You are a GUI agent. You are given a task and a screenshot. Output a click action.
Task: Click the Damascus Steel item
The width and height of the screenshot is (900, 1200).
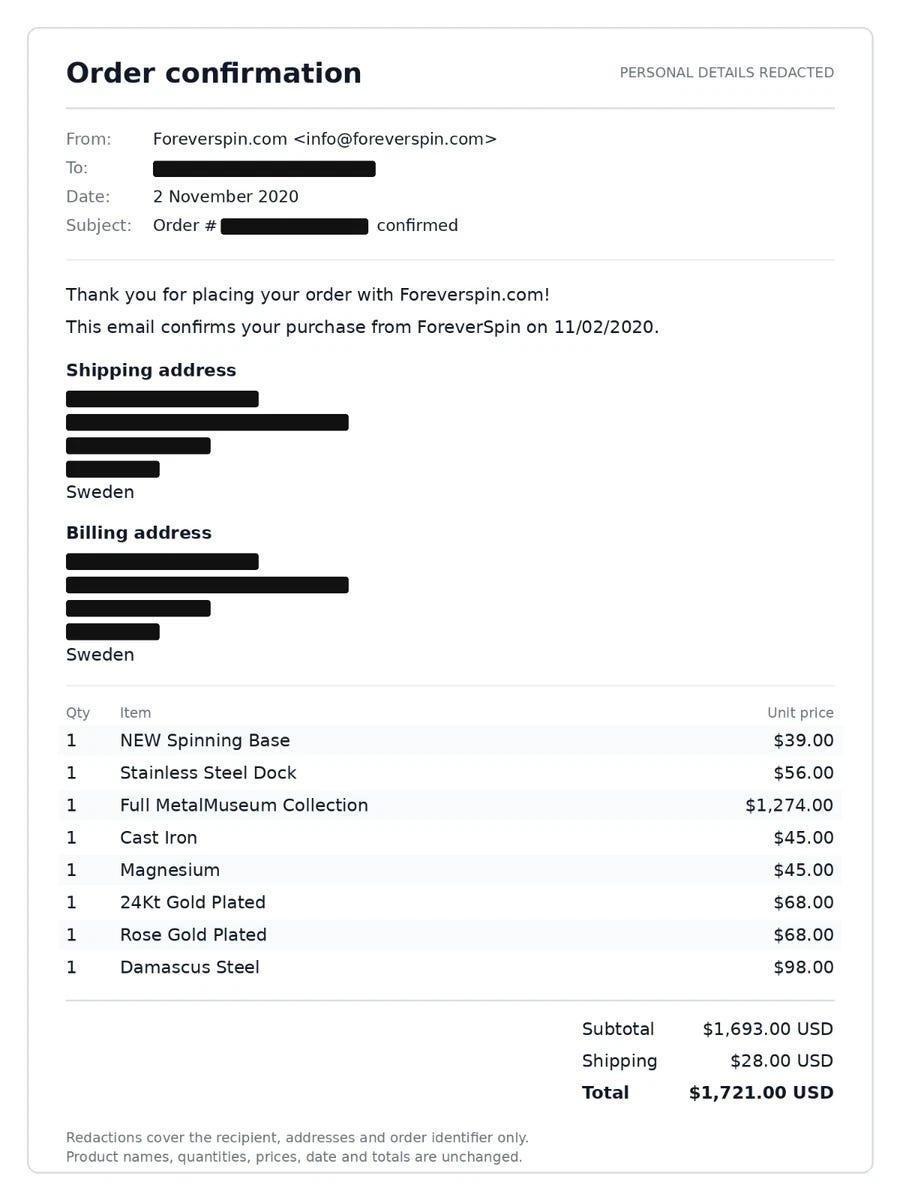pyautogui.click(x=190, y=967)
